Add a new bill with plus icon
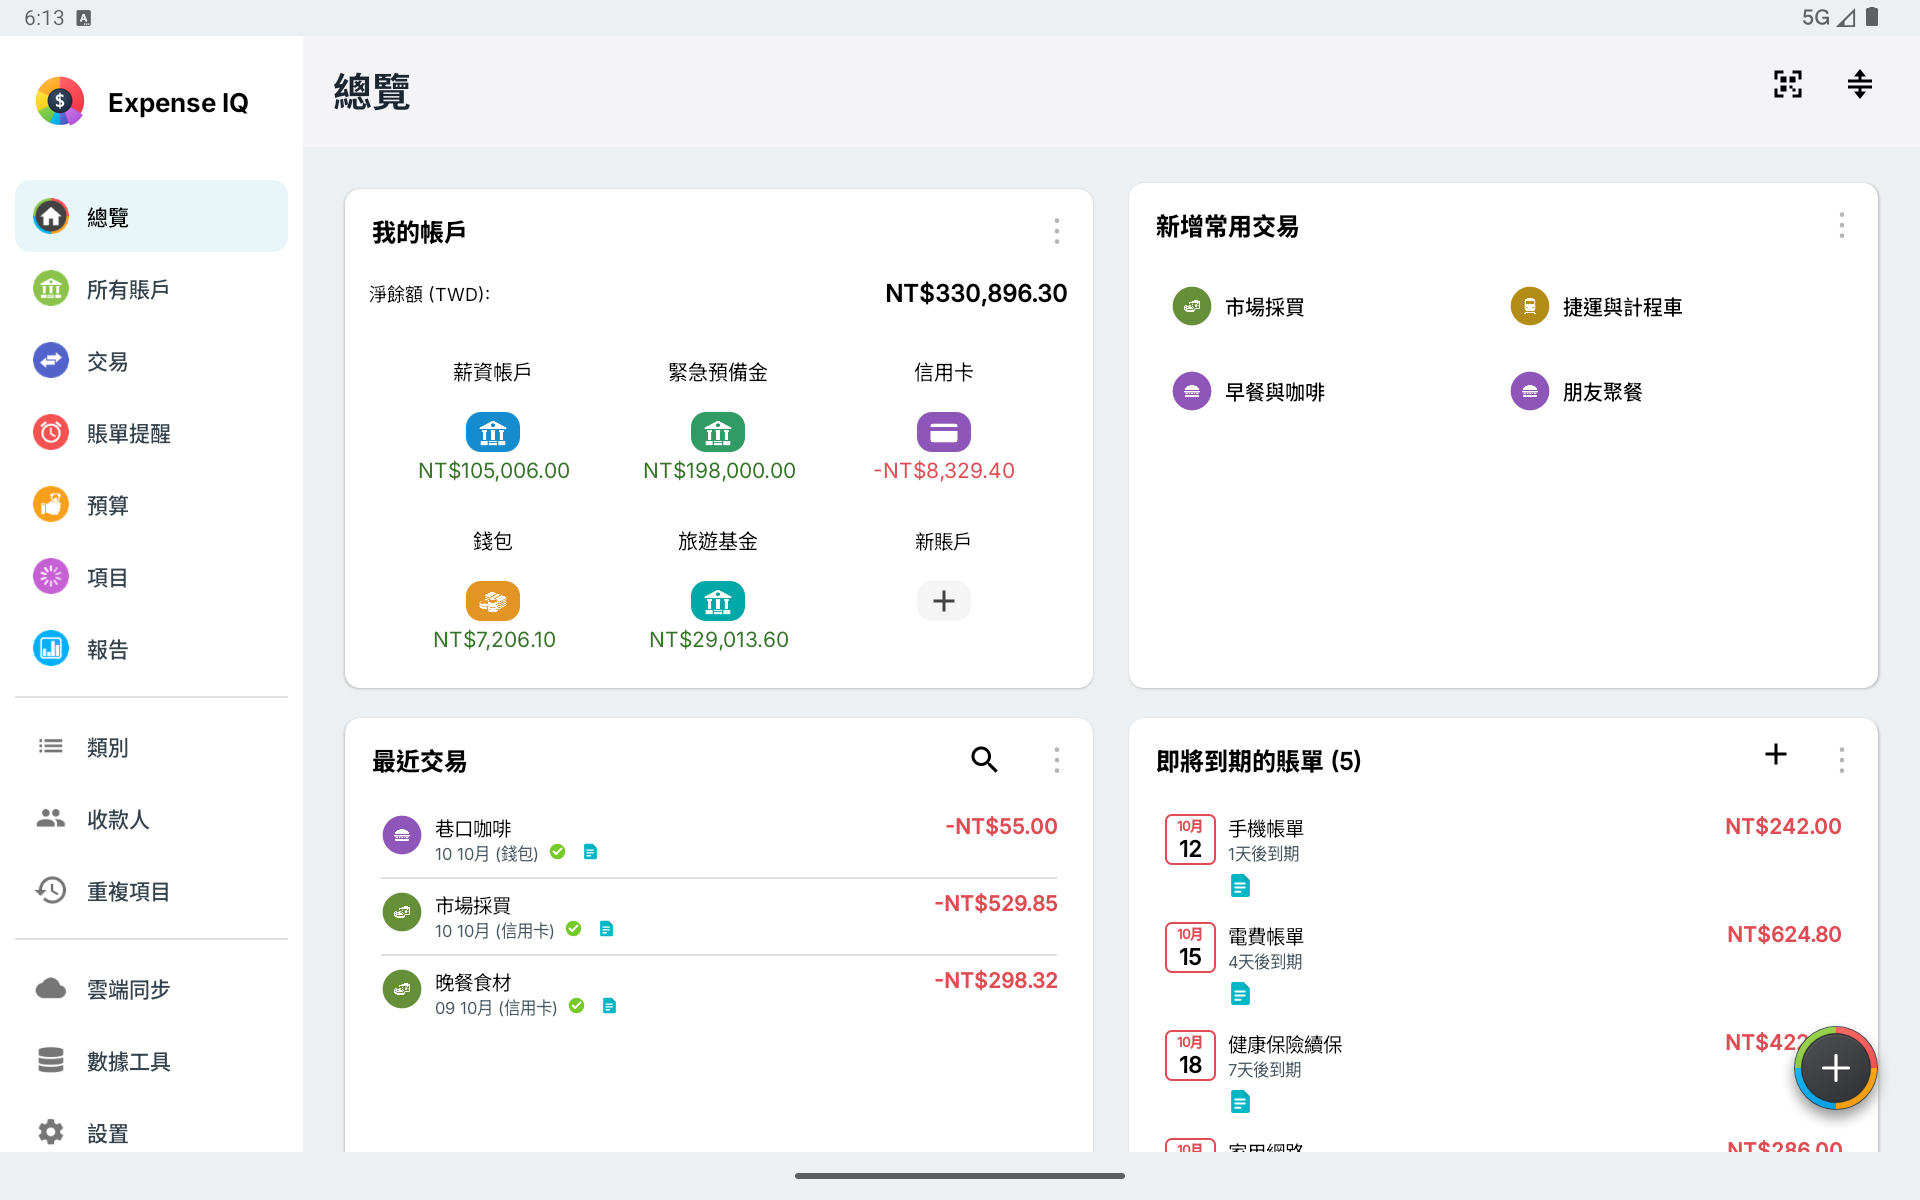The width and height of the screenshot is (1920, 1200). [1775, 754]
